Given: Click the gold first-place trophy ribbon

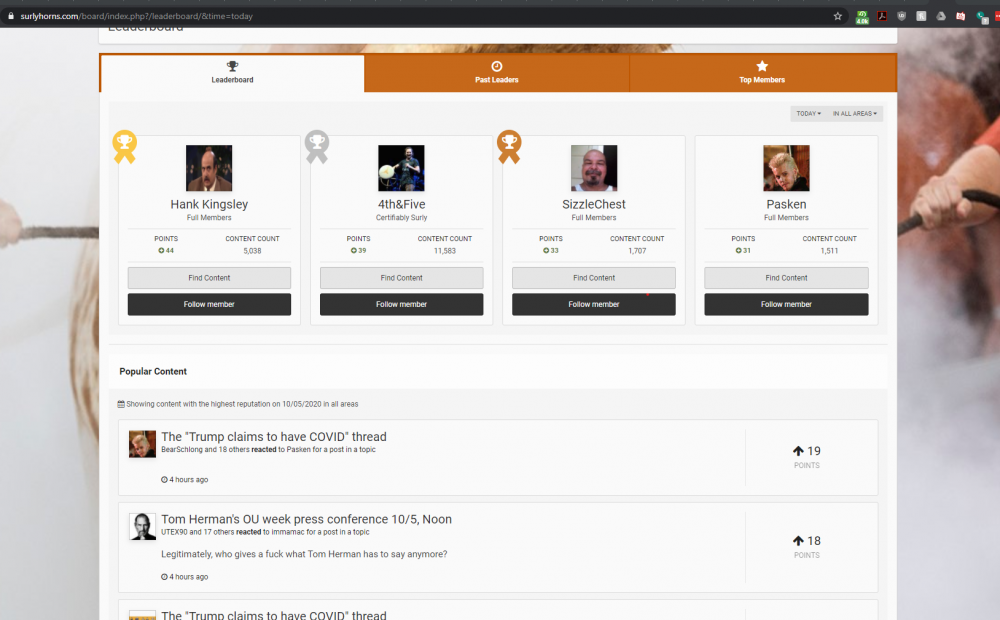Looking at the screenshot, I should pos(124,146).
